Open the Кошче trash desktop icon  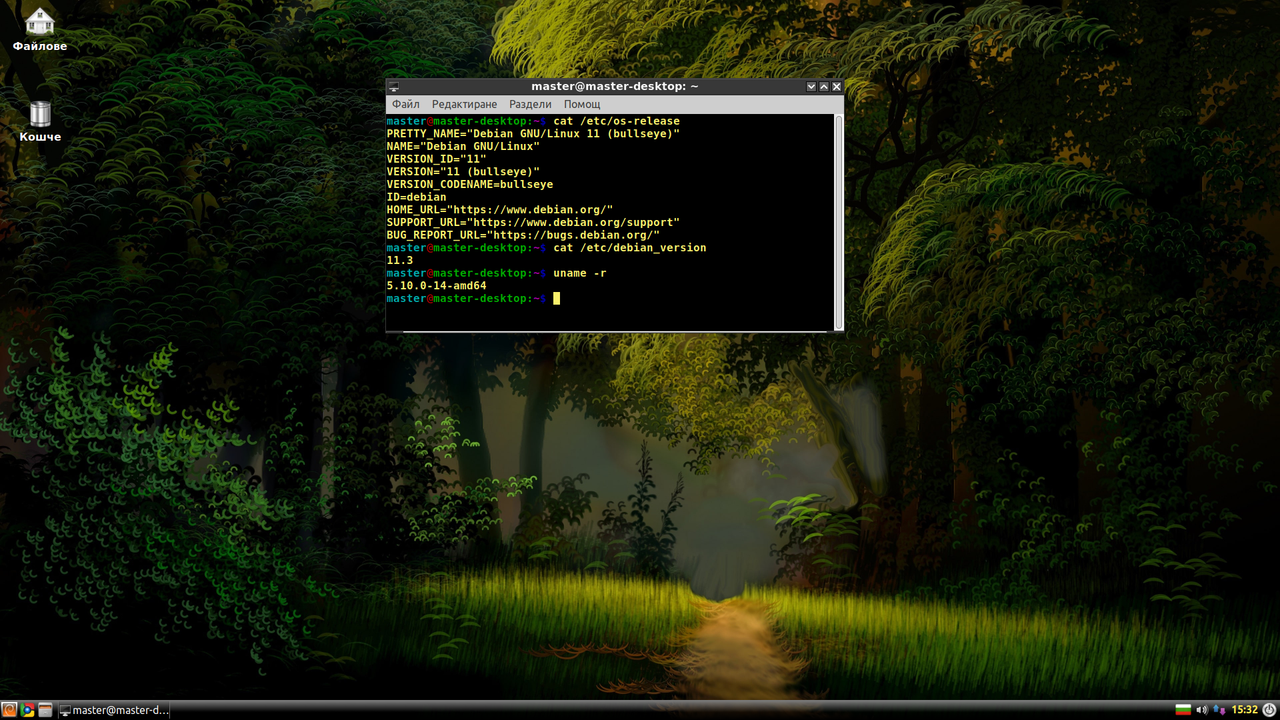(x=40, y=121)
